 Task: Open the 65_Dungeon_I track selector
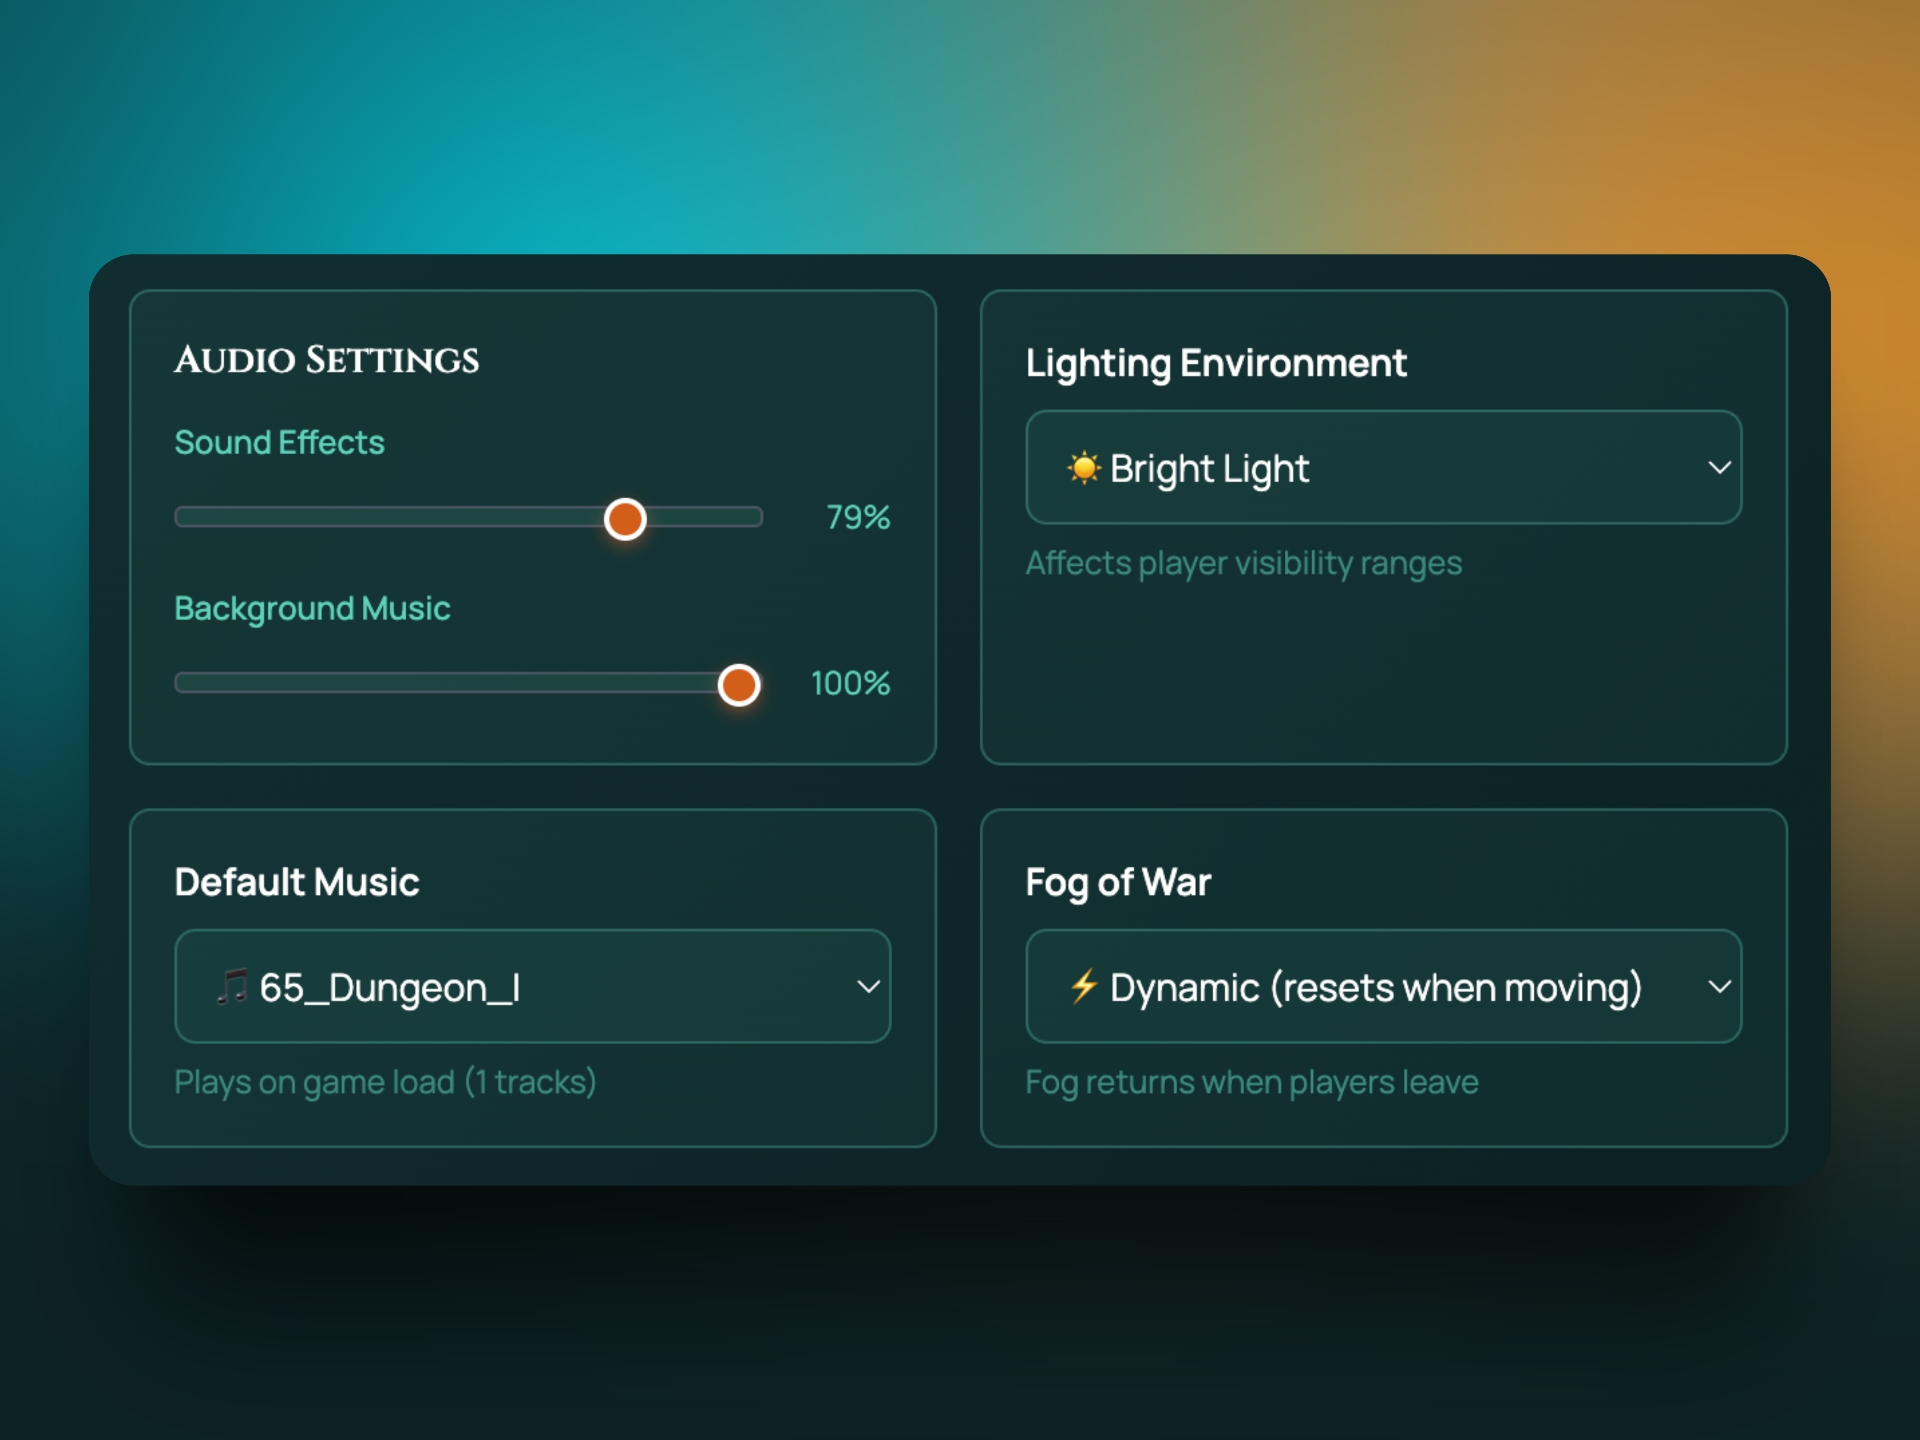click(532, 986)
